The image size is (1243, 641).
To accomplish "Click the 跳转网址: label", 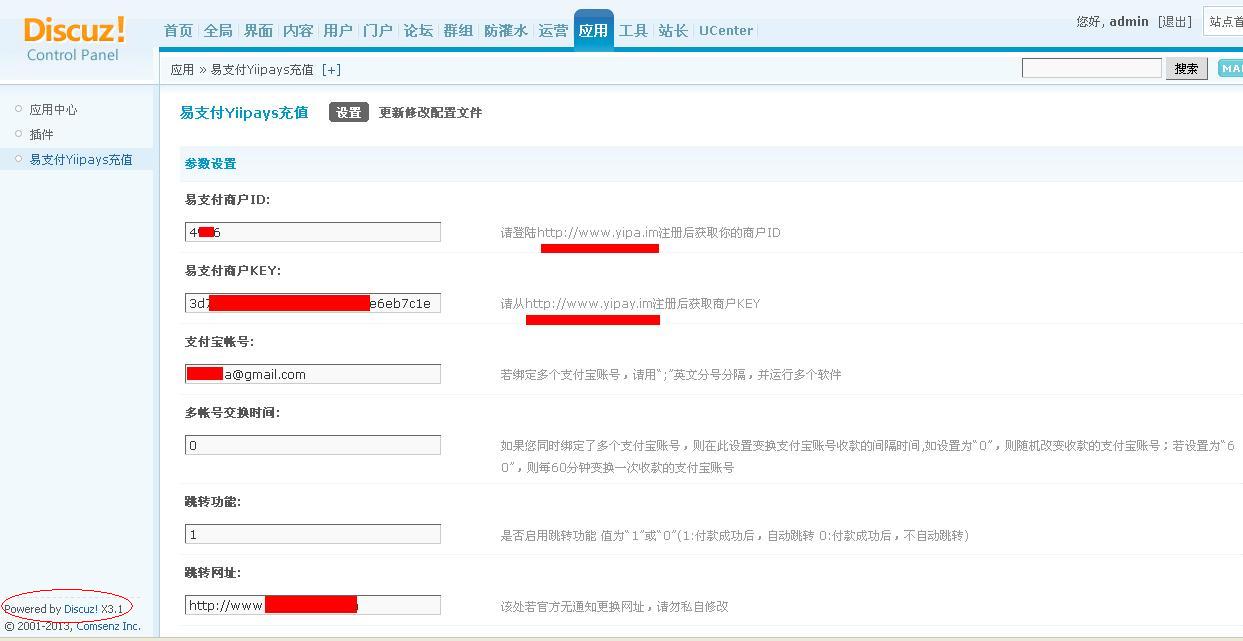I will pos(213,572).
